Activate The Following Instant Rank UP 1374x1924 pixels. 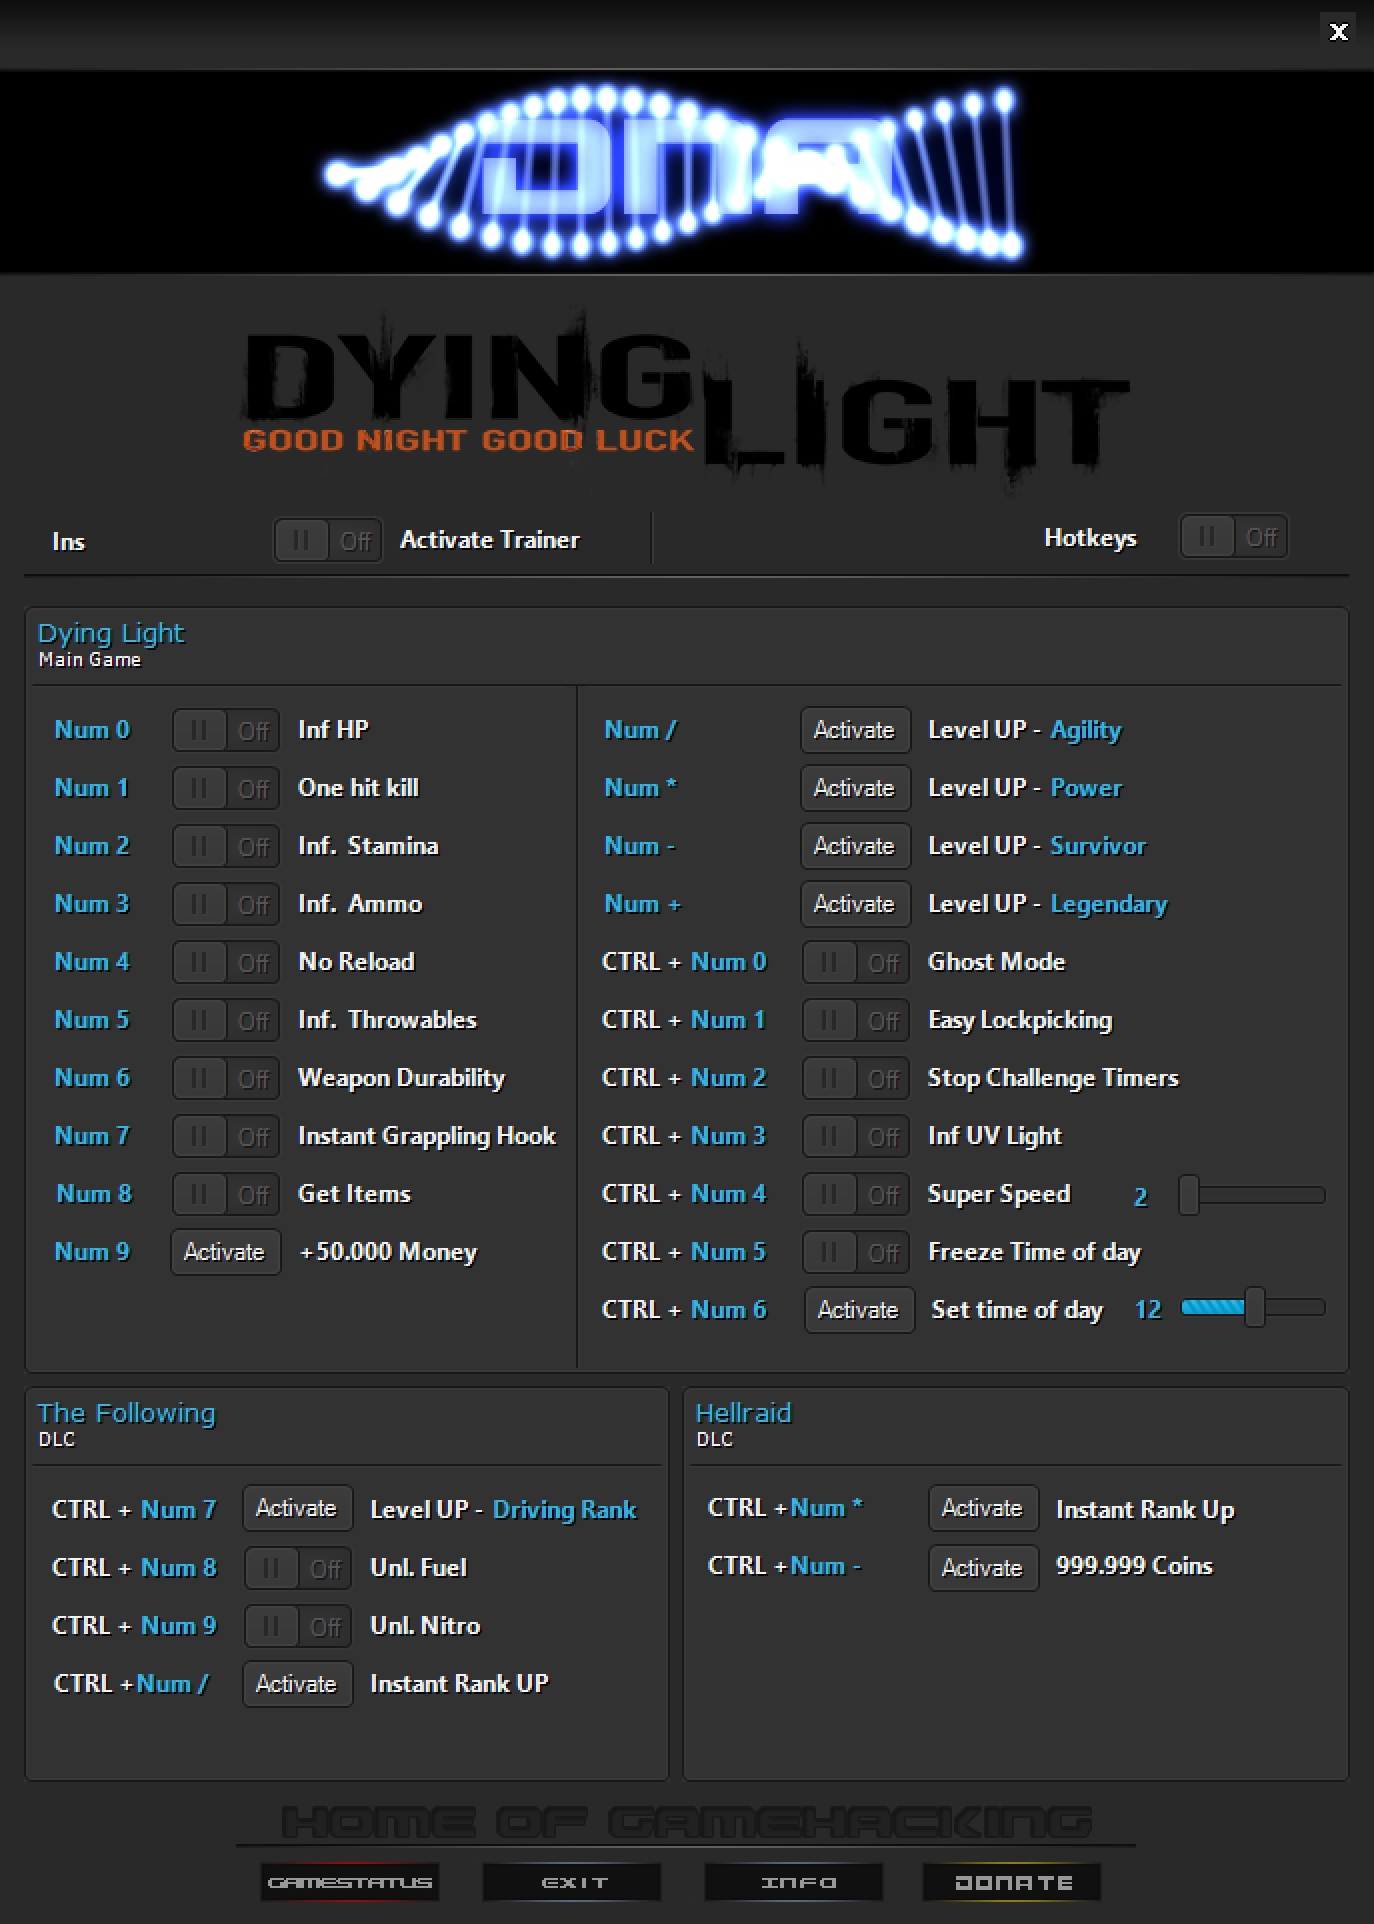(297, 1684)
